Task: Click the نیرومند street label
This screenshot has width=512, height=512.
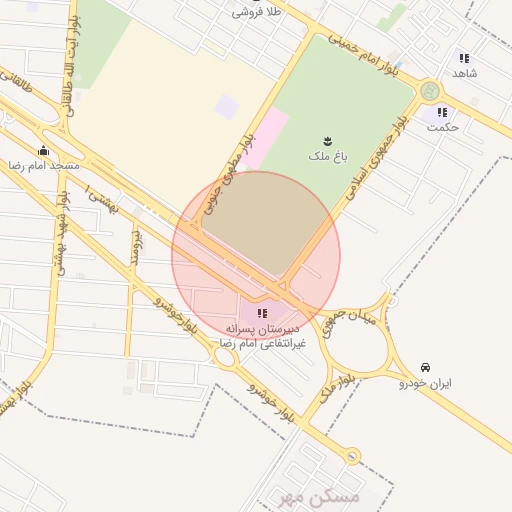Action: point(137,248)
